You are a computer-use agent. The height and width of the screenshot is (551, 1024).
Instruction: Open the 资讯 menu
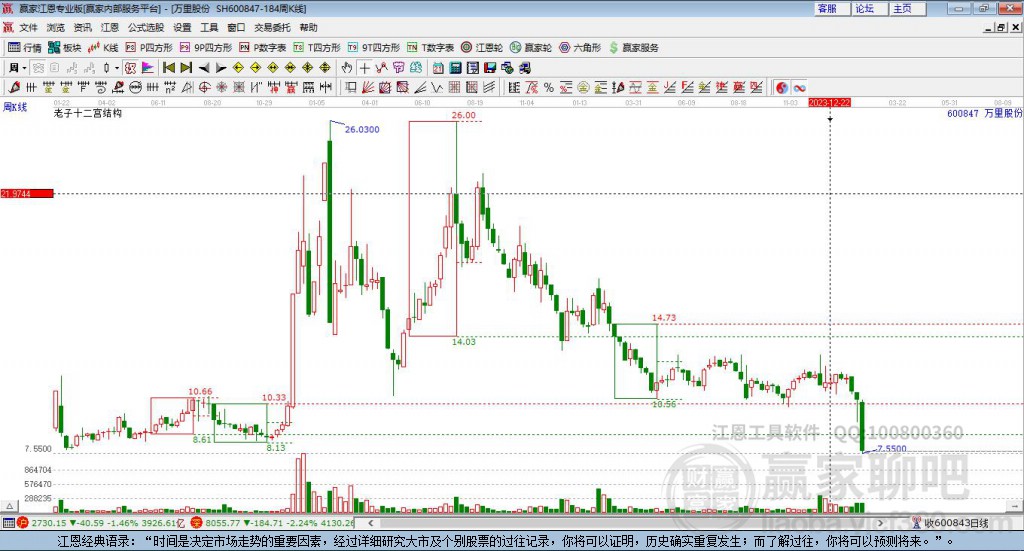click(82, 27)
